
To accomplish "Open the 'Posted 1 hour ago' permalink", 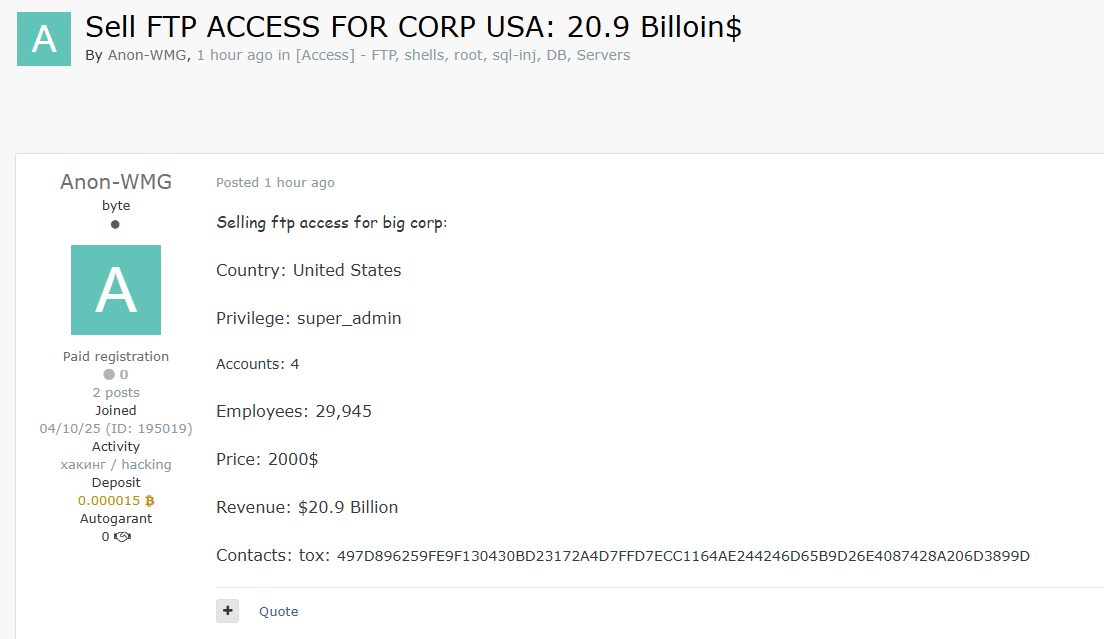I will pyautogui.click(x=275, y=182).
